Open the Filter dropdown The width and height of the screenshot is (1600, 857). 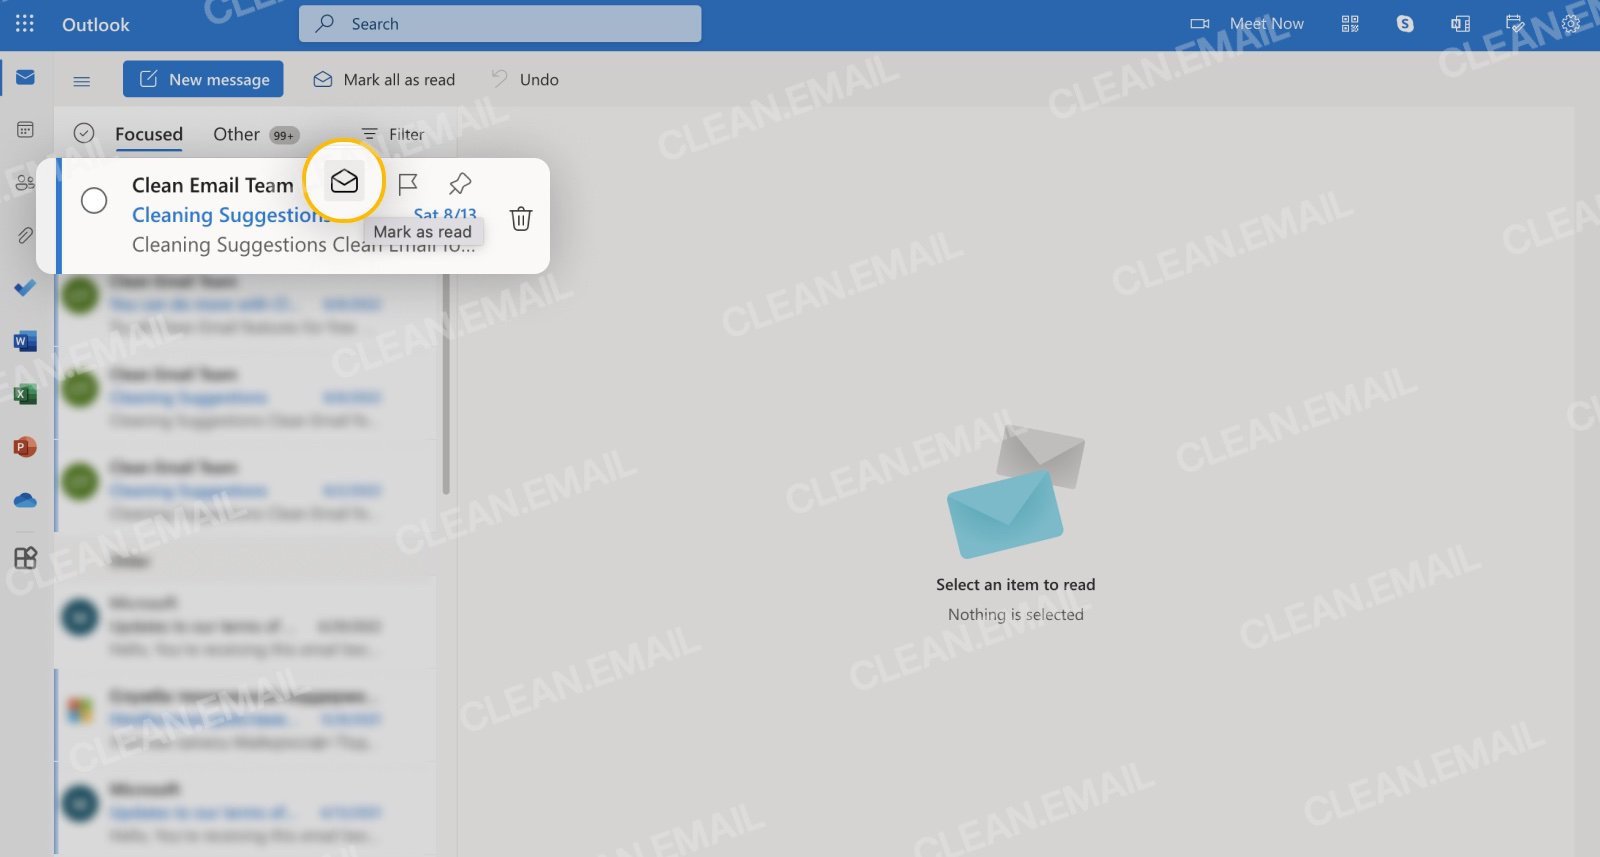click(393, 134)
